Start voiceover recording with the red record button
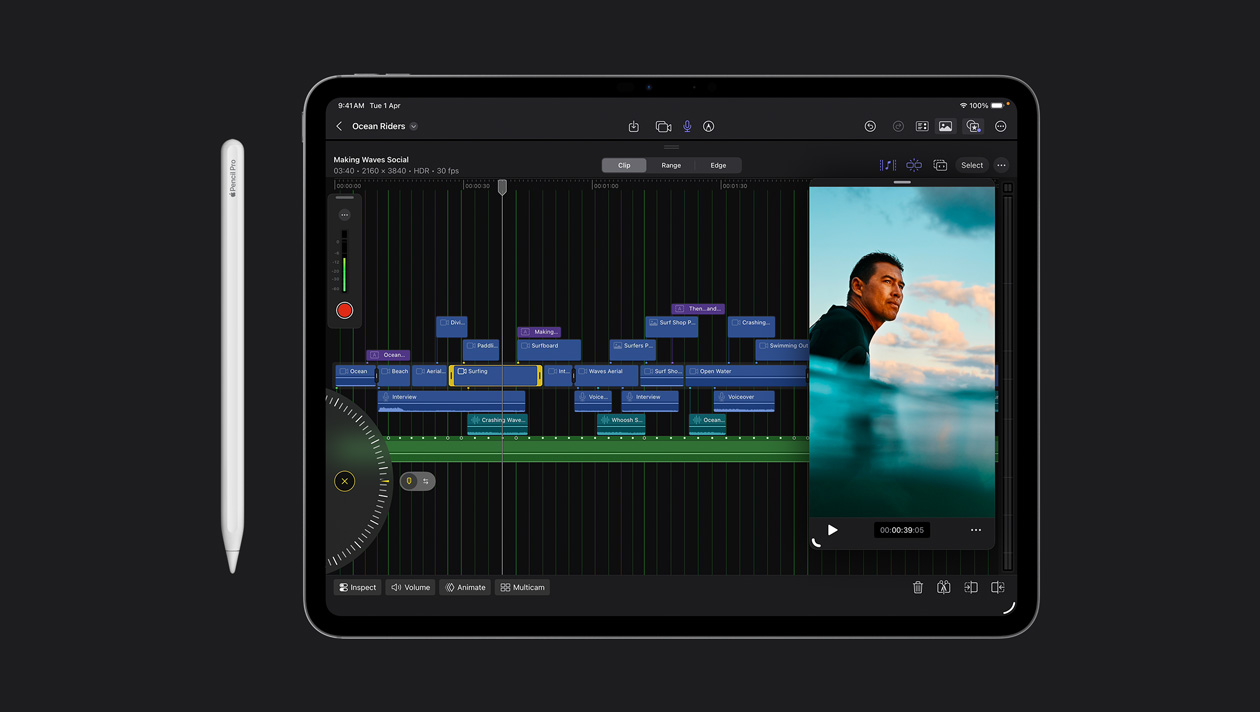The image size is (1260, 712). (x=344, y=310)
